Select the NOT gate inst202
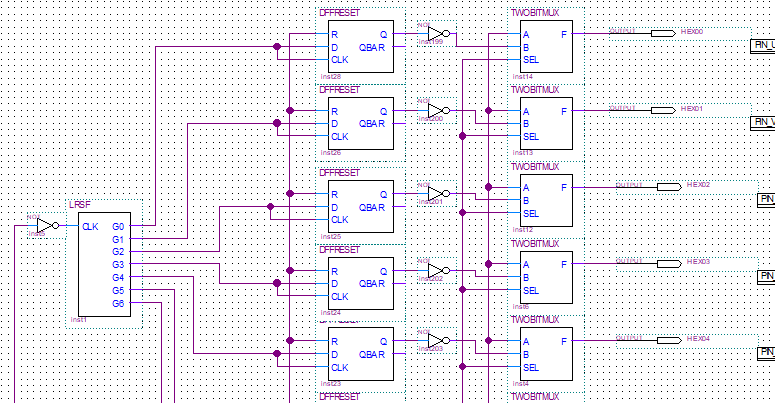 click(437, 271)
